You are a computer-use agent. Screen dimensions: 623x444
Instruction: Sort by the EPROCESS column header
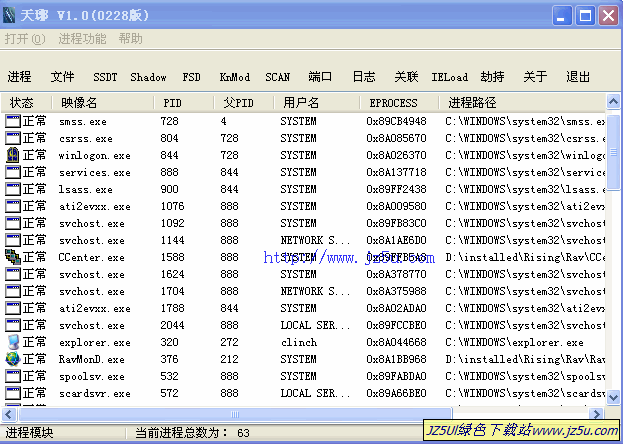(399, 103)
